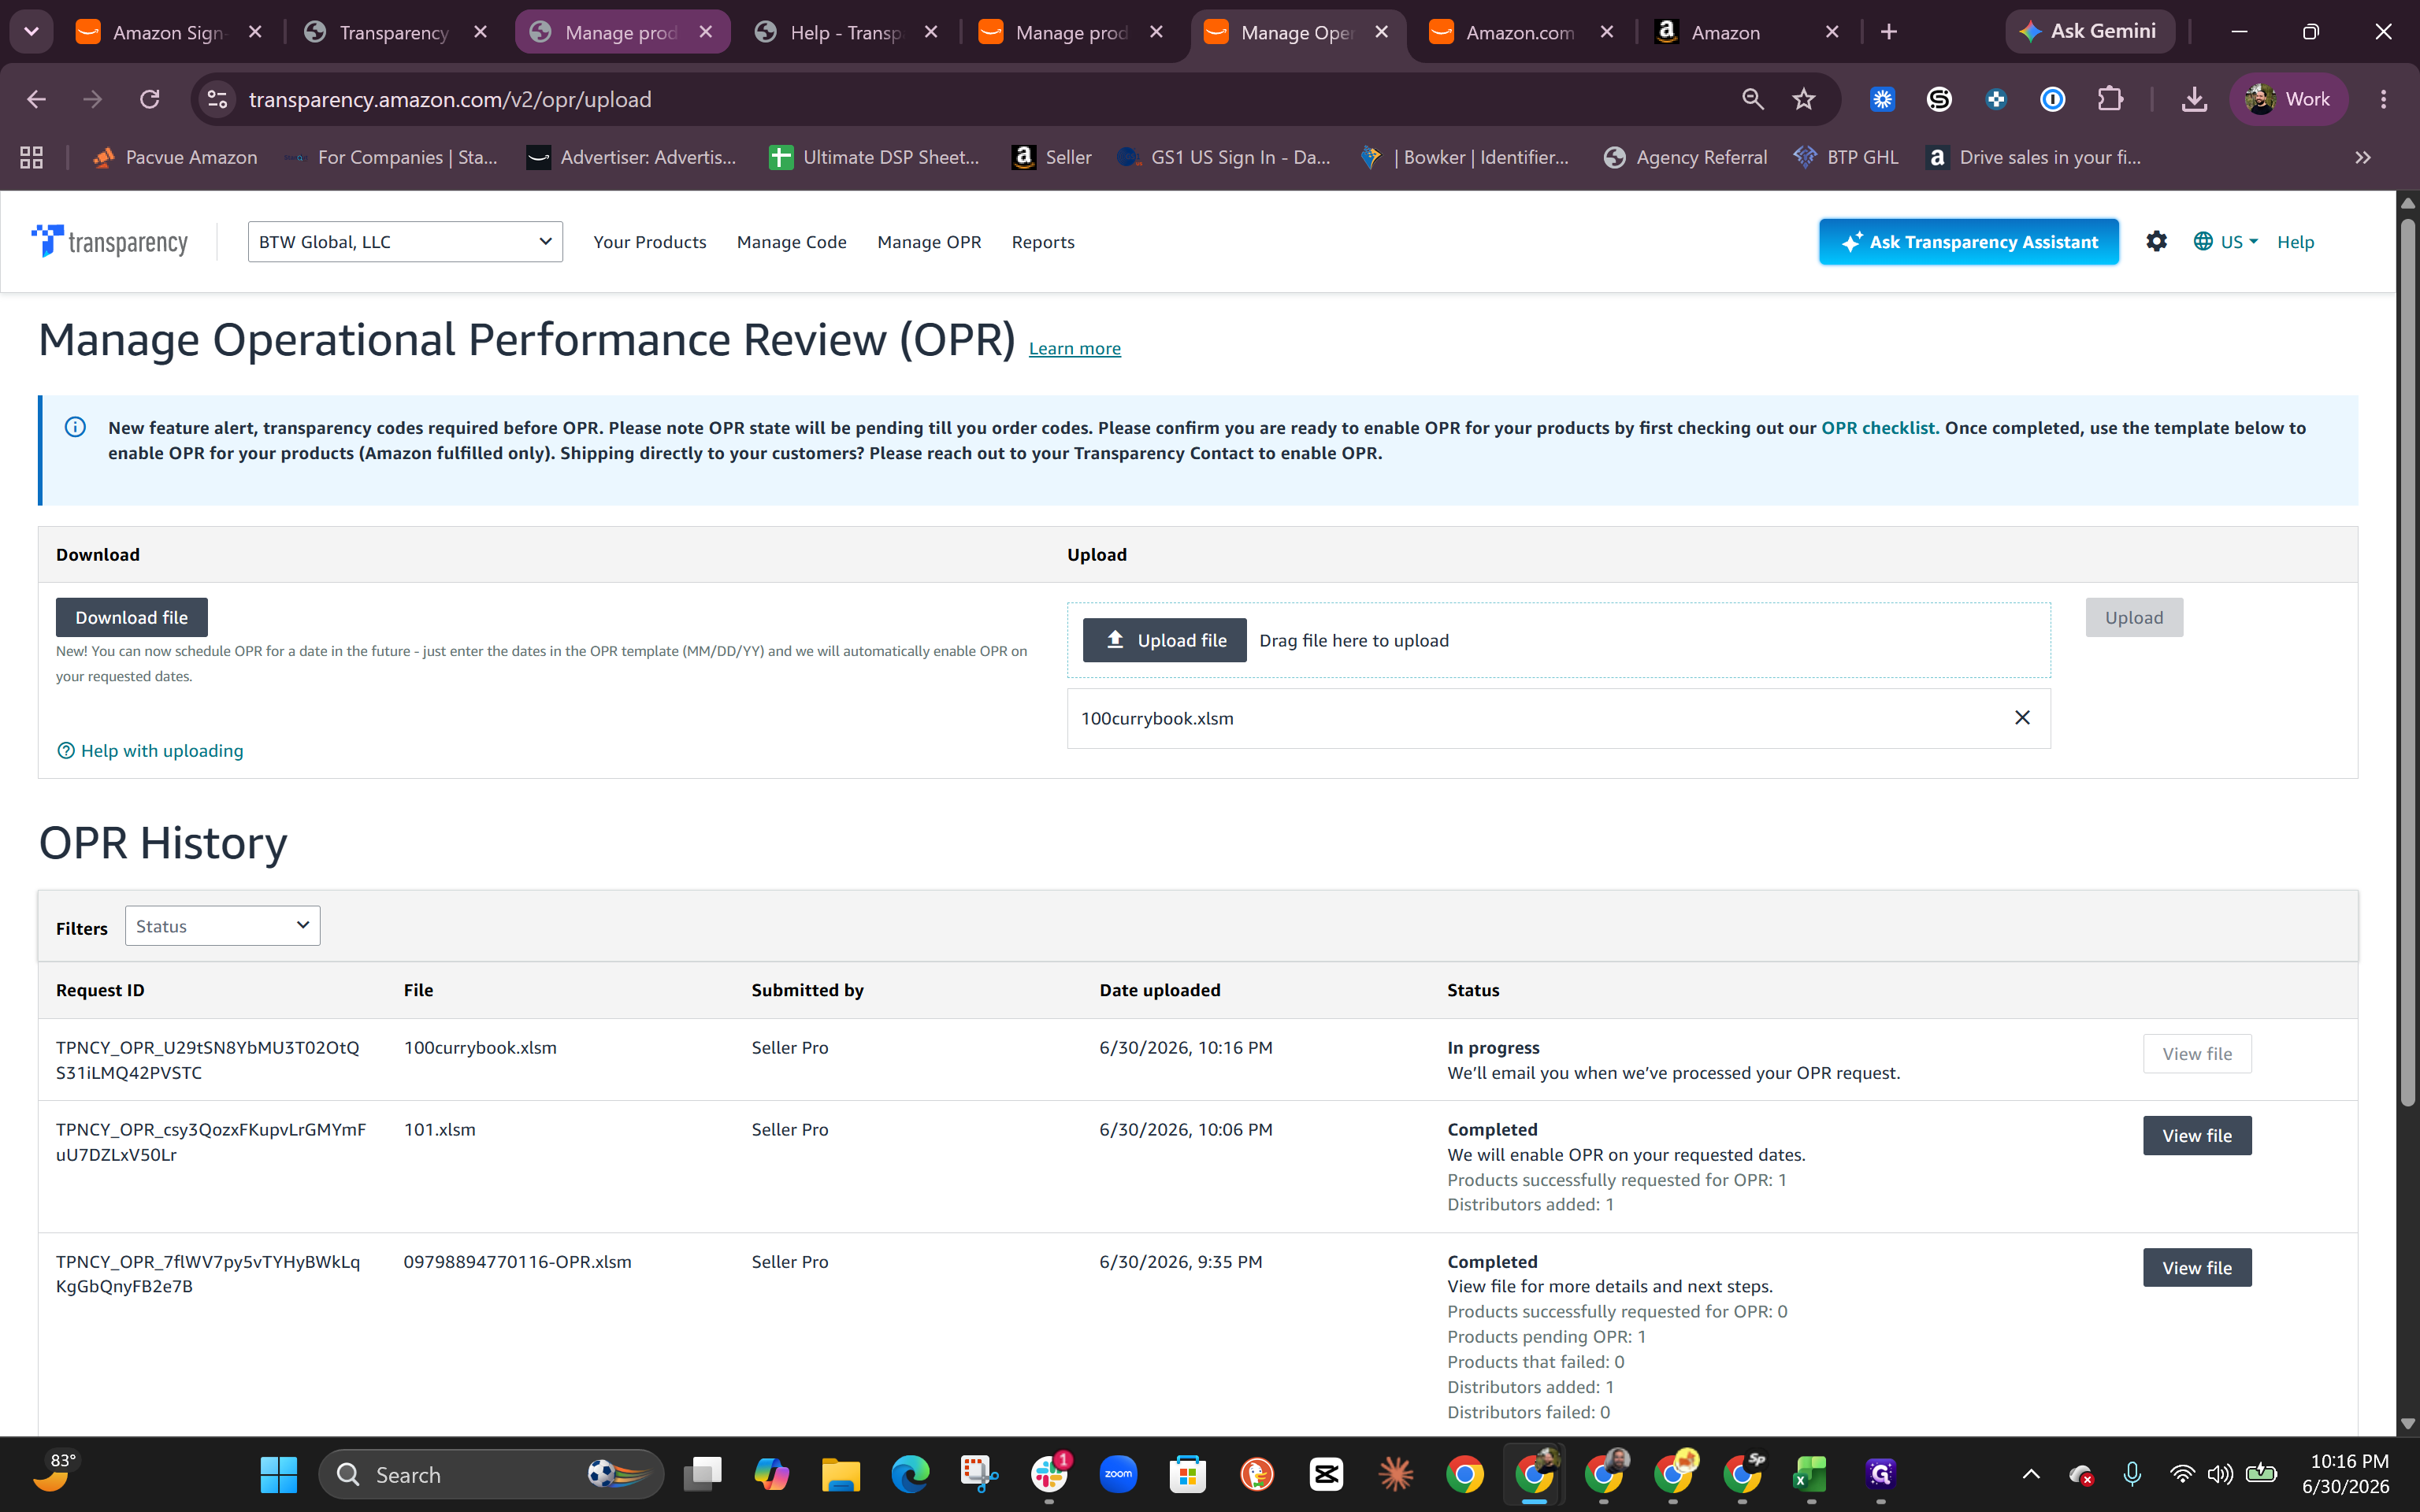
Task: Select the 6/30/2026, 10:06 PM date cell
Action: point(1186,1129)
